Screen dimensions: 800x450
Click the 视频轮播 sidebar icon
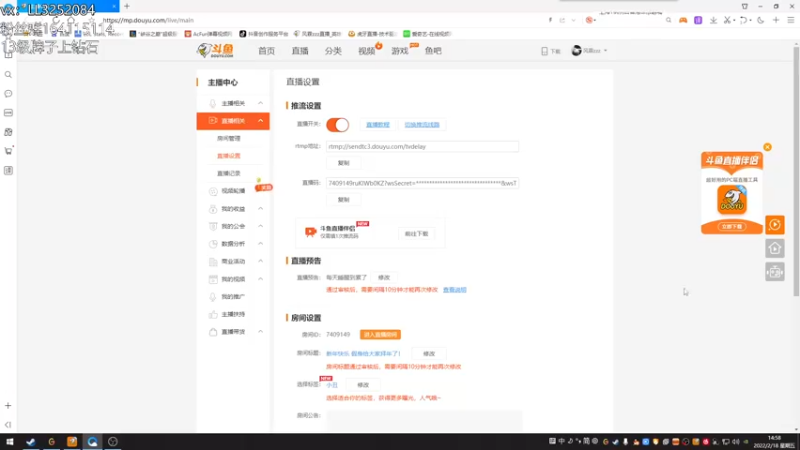(213, 191)
